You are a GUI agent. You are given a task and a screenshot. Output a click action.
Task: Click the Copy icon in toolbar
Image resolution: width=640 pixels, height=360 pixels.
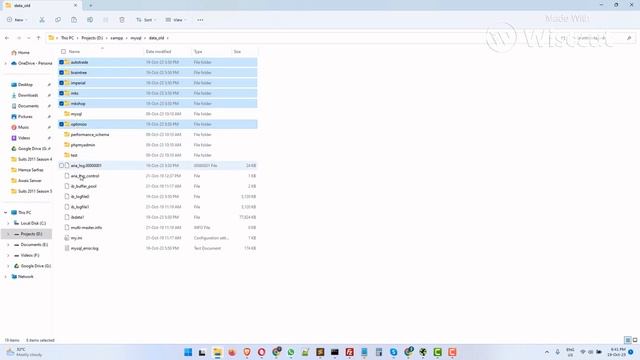click(x=58, y=20)
